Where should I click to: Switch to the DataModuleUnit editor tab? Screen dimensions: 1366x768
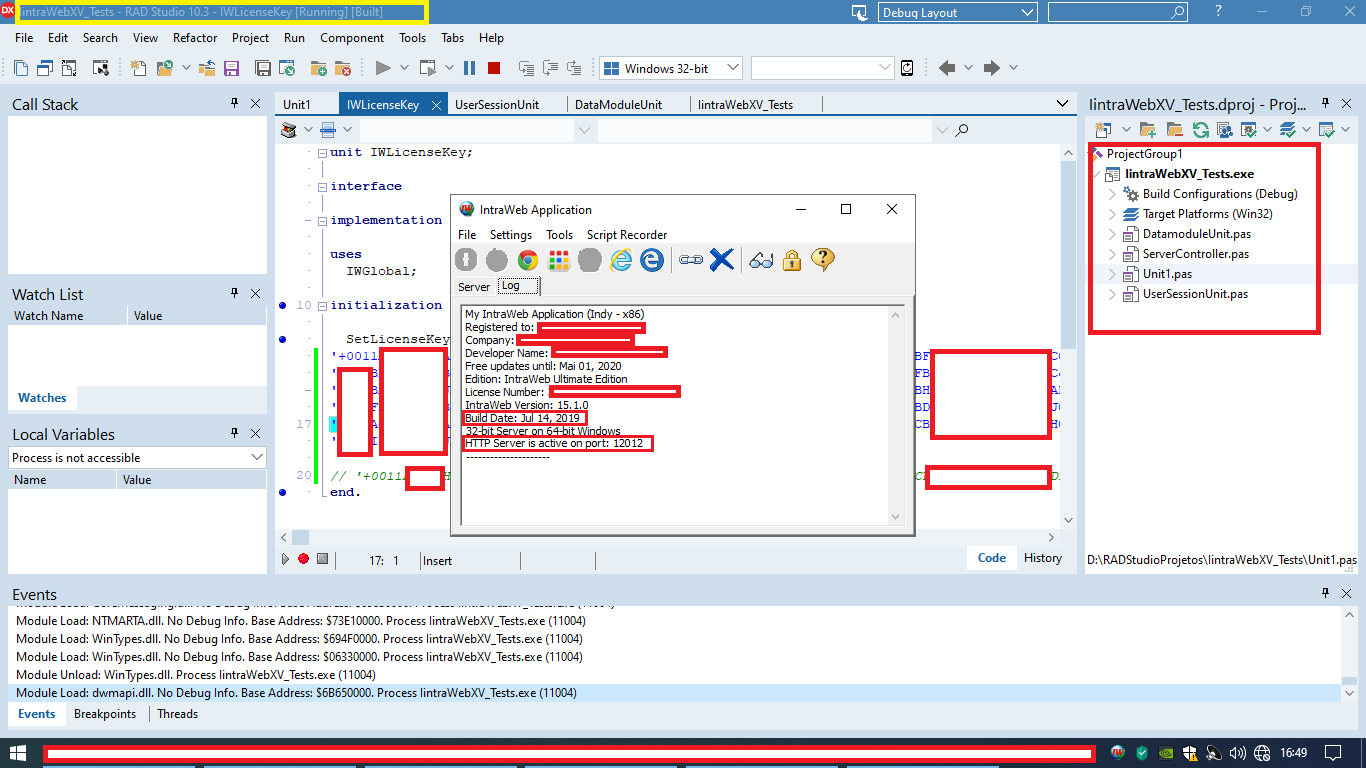pos(619,104)
